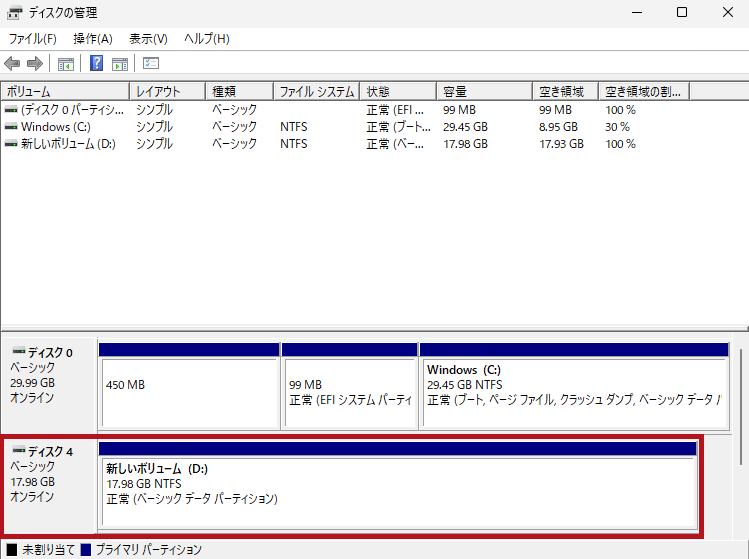Image resolution: width=749 pixels, height=559 pixels.
Task: Select the 99 MB EFI partition block
Action: point(349,385)
